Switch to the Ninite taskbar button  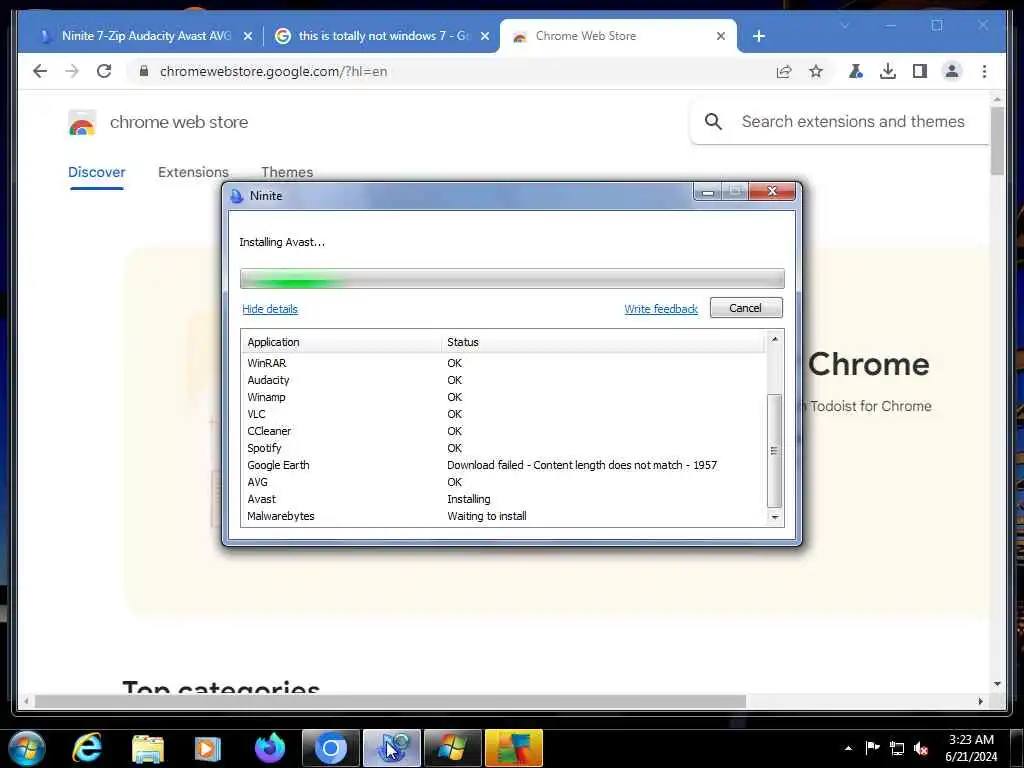pyautogui.click(x=392, y=748)
